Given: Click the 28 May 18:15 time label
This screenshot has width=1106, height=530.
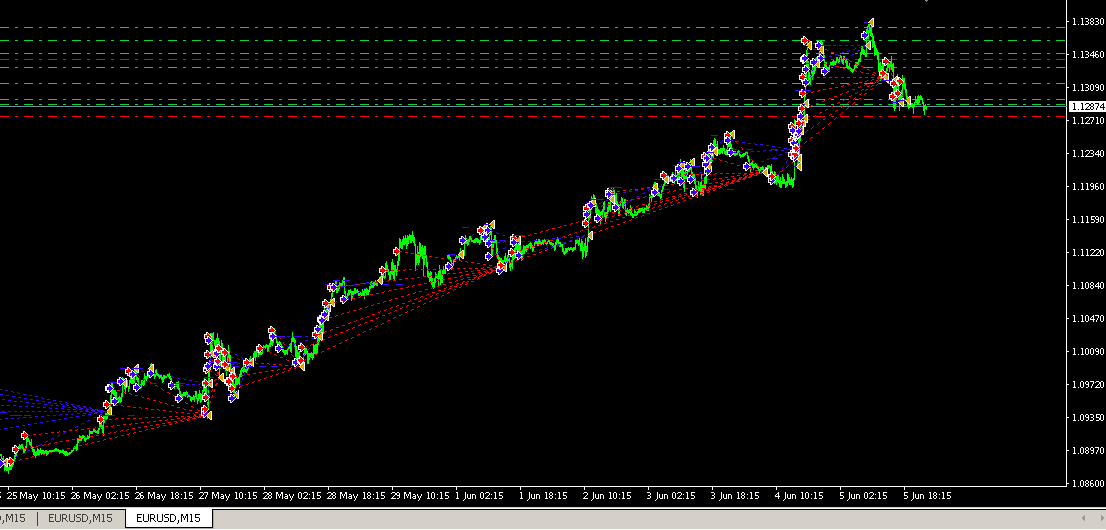Looking at the screenshot, I should click(x=357, y=496).
